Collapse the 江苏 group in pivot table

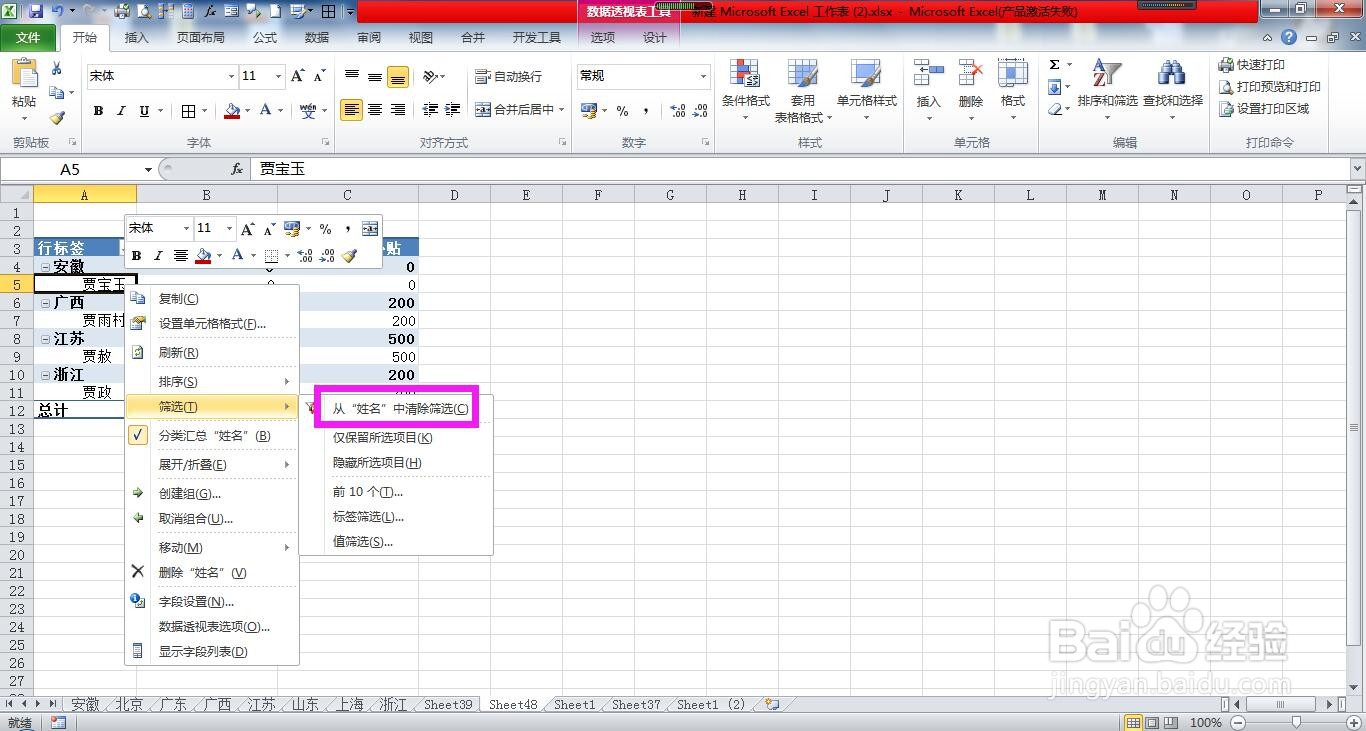coord(45,339)
